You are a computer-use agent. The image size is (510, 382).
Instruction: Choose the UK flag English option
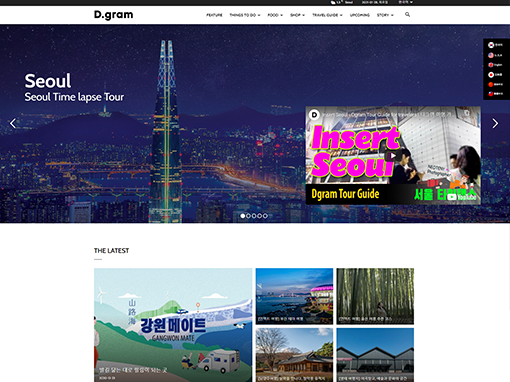coord(495,65)
